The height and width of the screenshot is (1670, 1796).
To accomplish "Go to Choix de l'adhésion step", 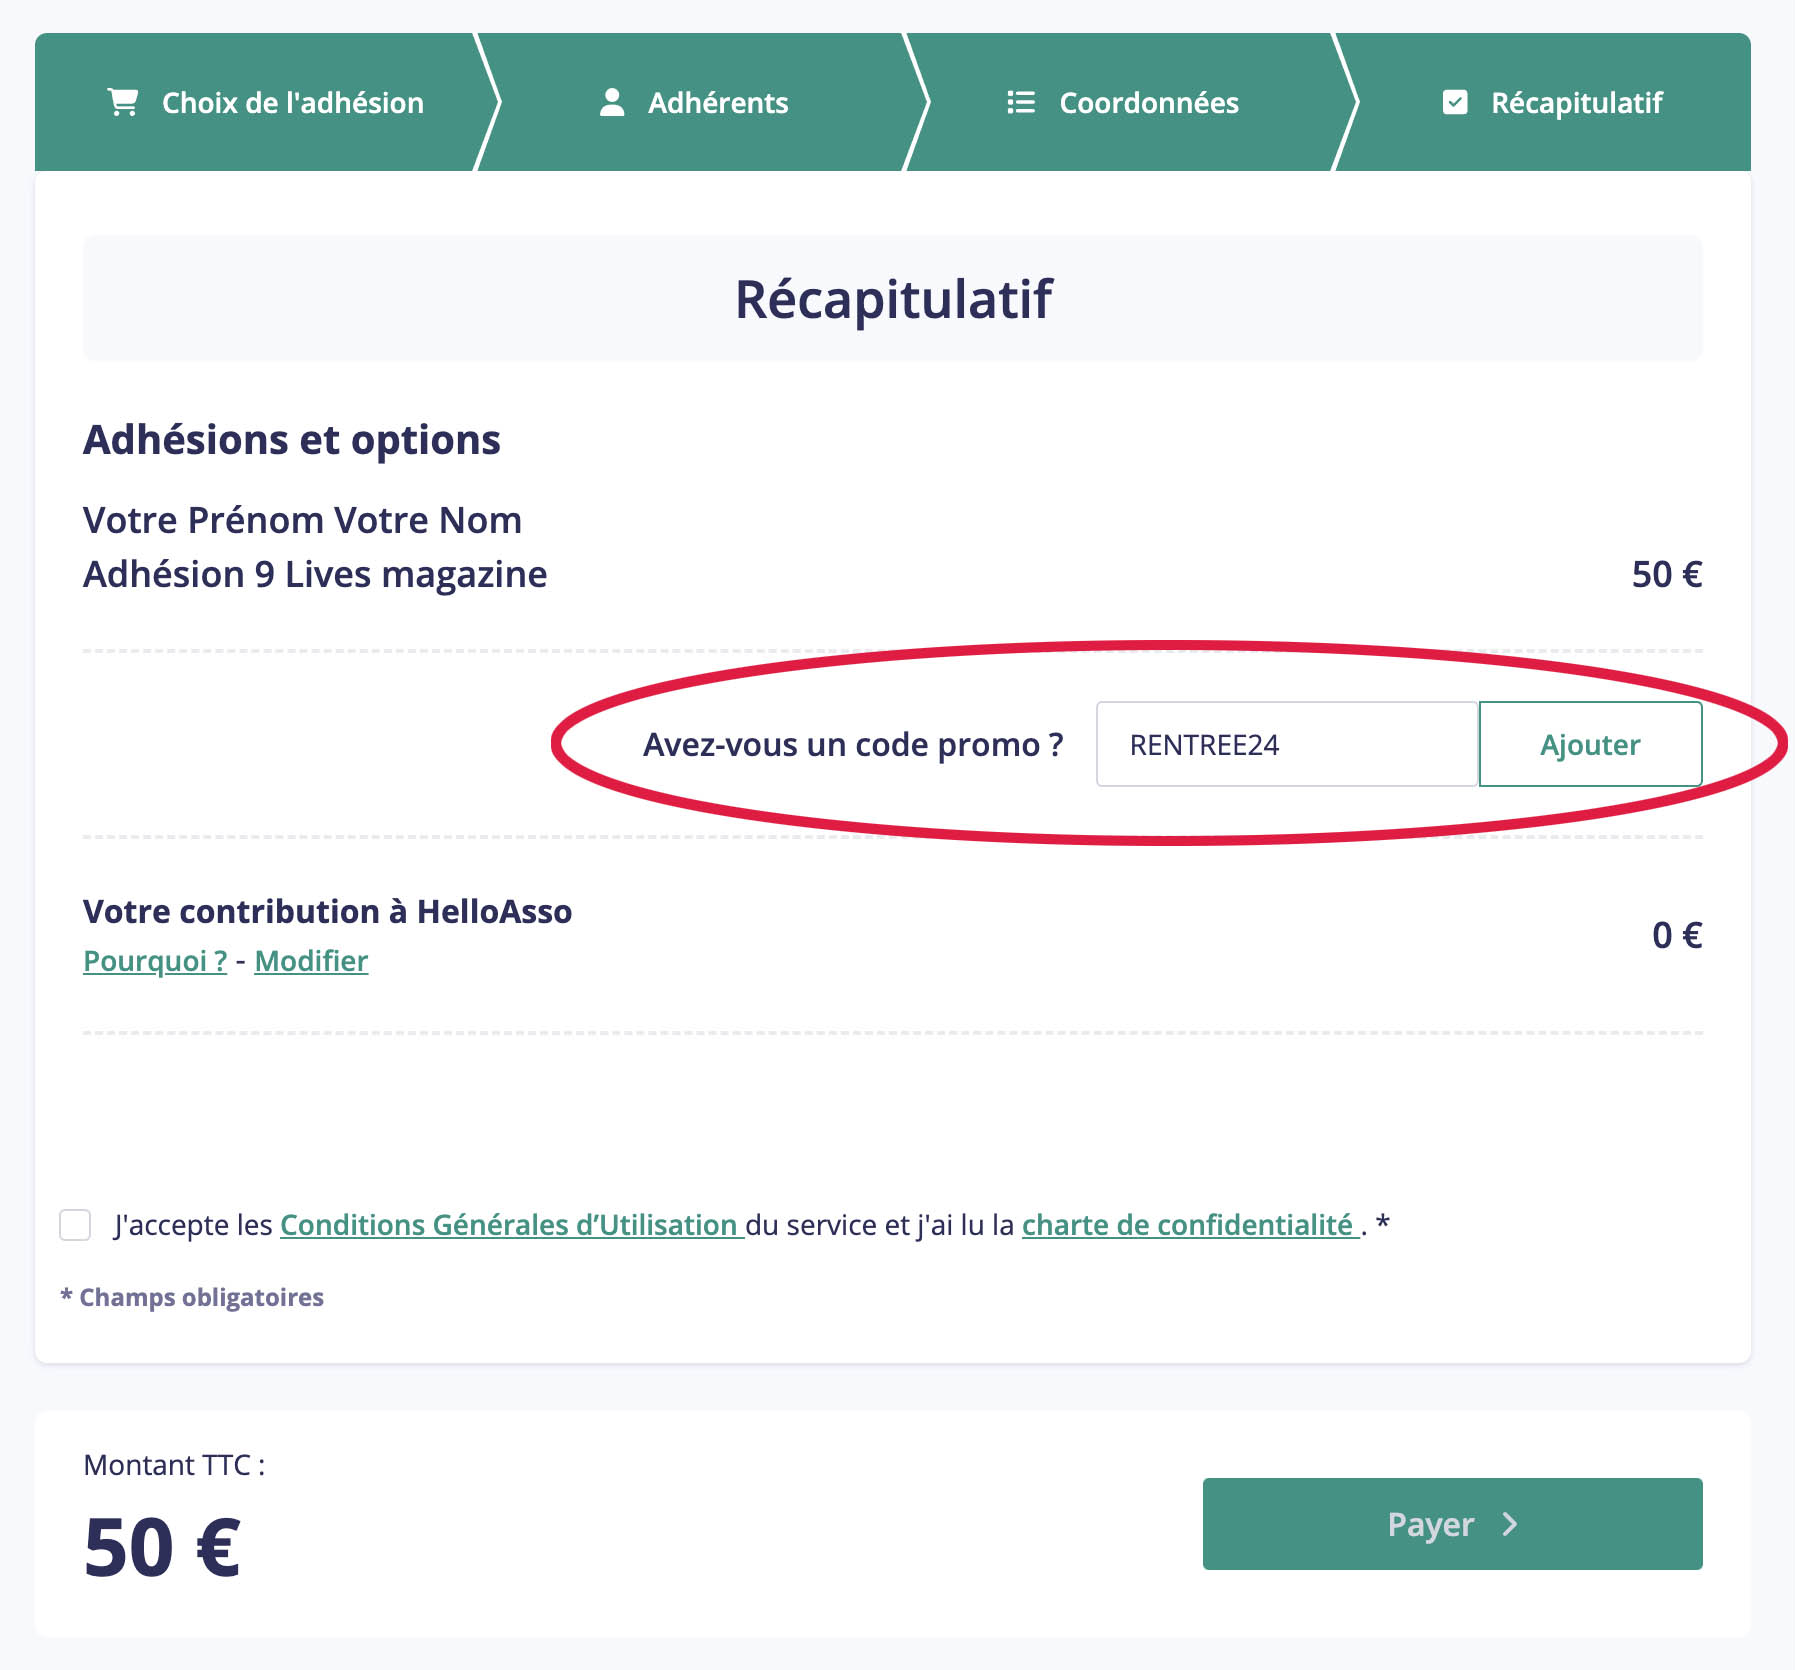I will click(x=266, y=102).
